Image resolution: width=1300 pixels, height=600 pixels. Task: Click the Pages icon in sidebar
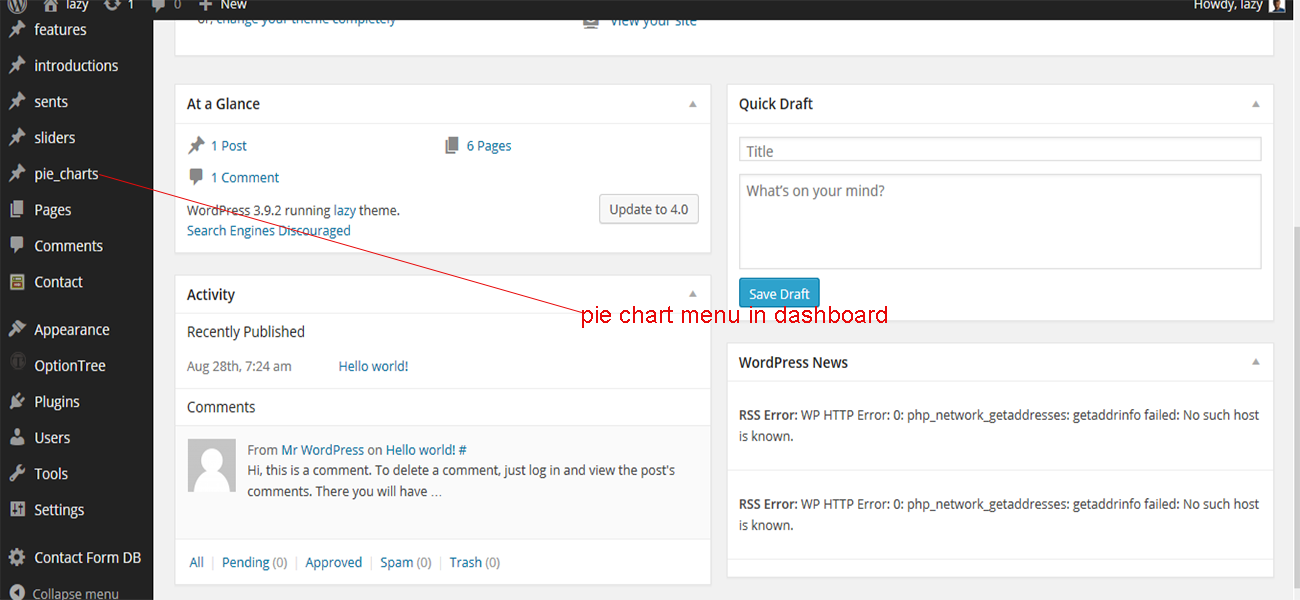(17, 210)
